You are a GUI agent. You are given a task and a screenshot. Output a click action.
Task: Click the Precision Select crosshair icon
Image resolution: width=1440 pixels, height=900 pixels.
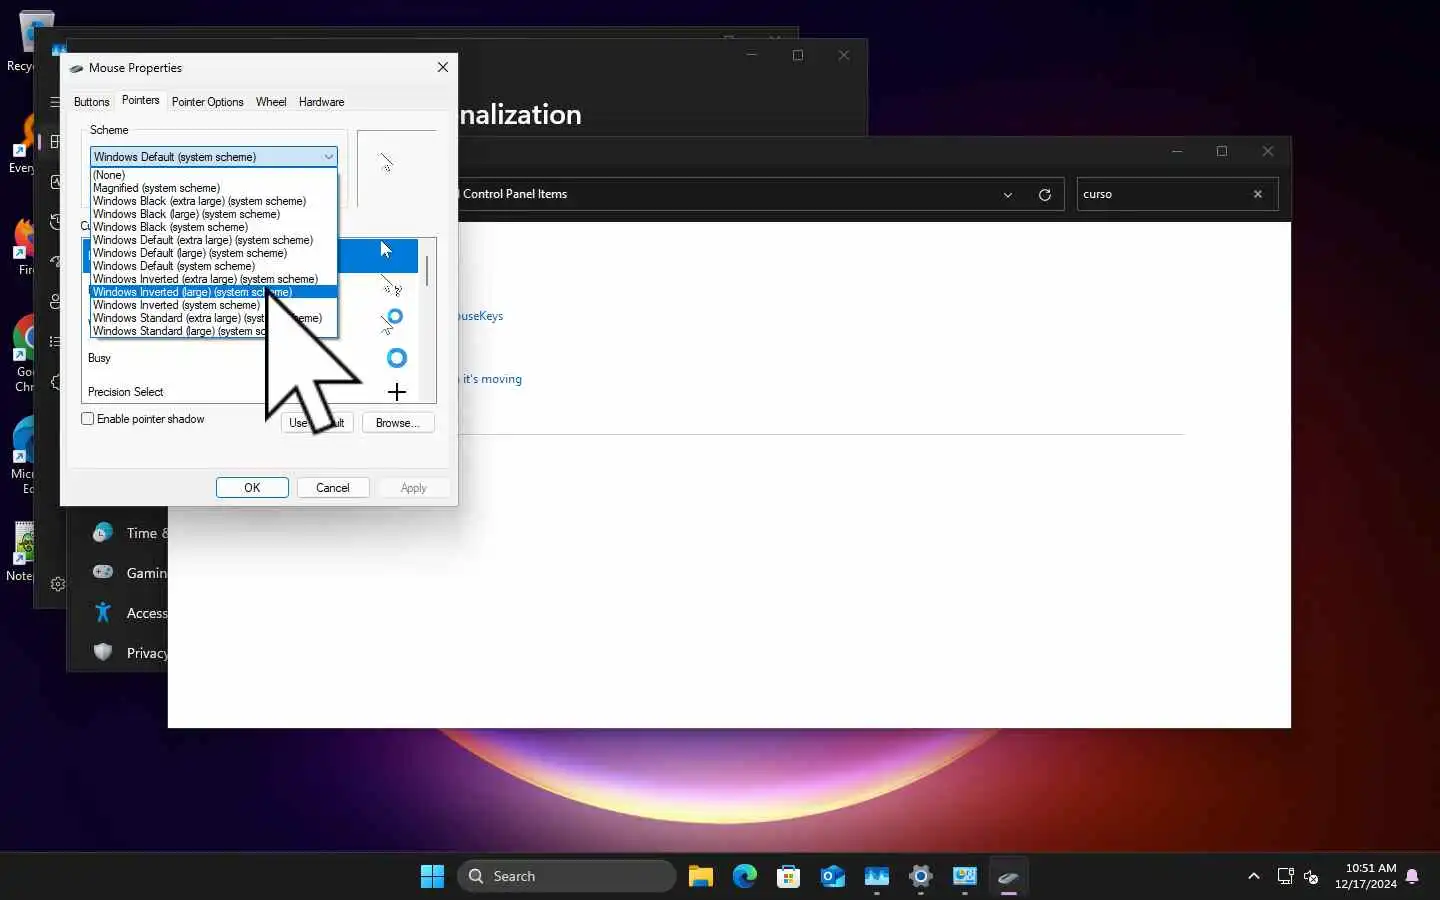tap(397, 392)
